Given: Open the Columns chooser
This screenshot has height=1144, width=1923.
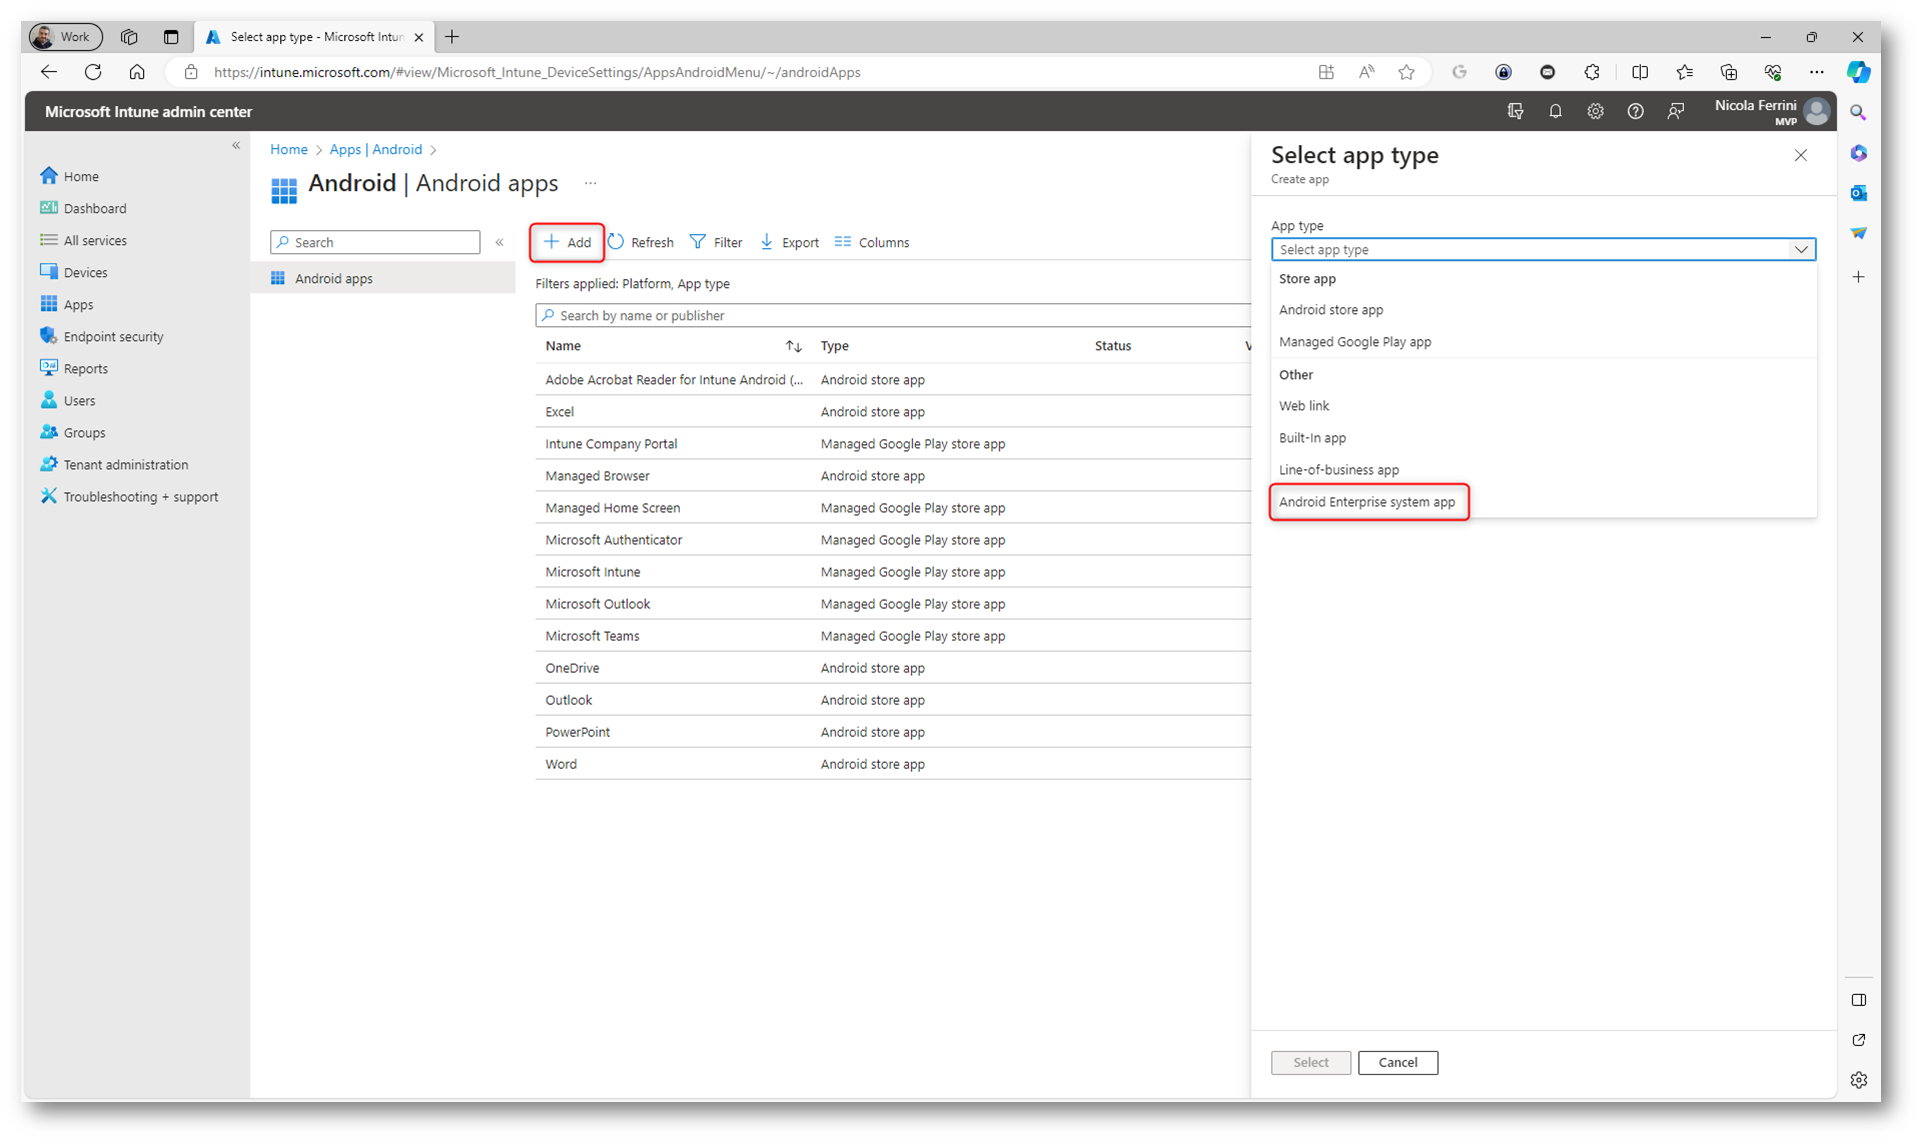Looking at the screenshot, I should tap(872, 242).
